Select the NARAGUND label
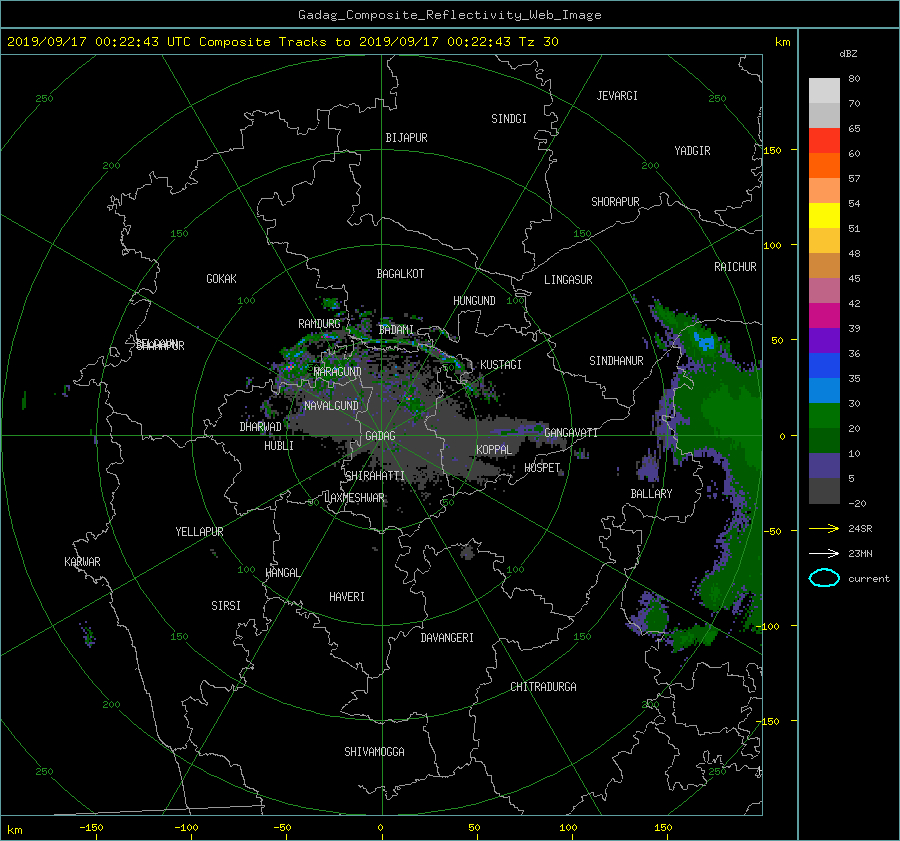 click(338, 371)
